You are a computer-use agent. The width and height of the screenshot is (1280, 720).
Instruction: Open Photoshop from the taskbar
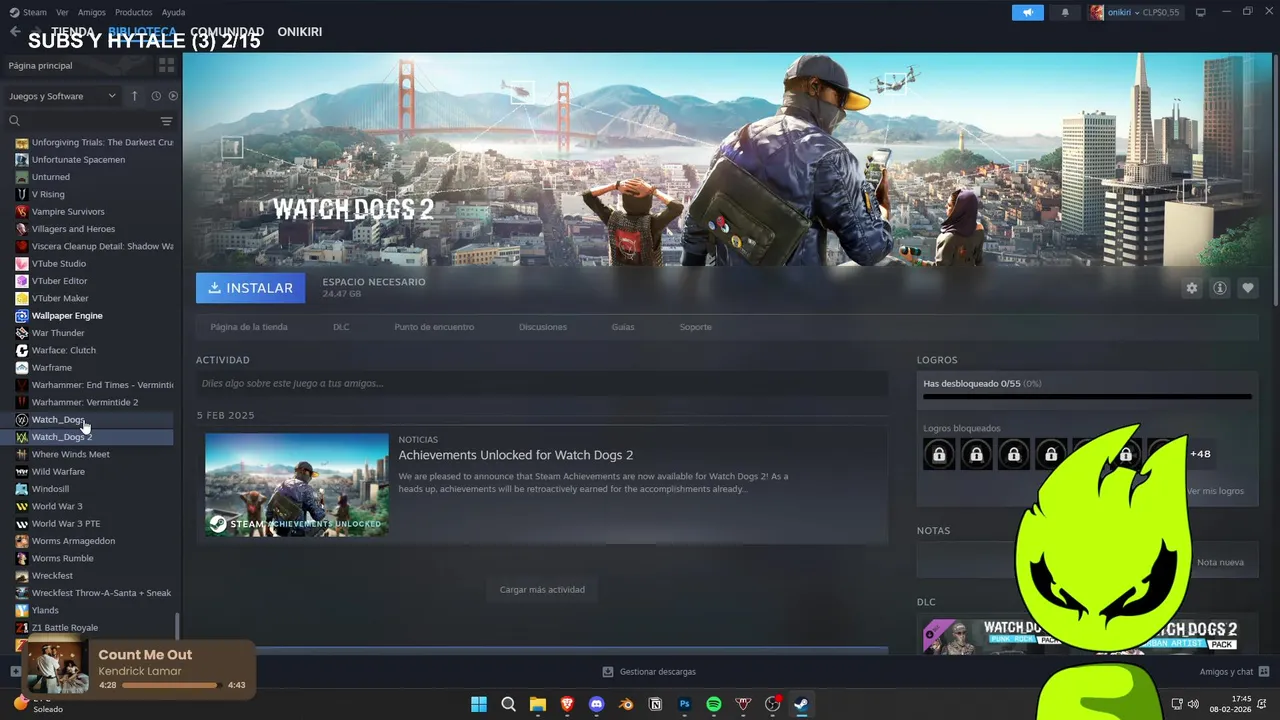point(685,704)
